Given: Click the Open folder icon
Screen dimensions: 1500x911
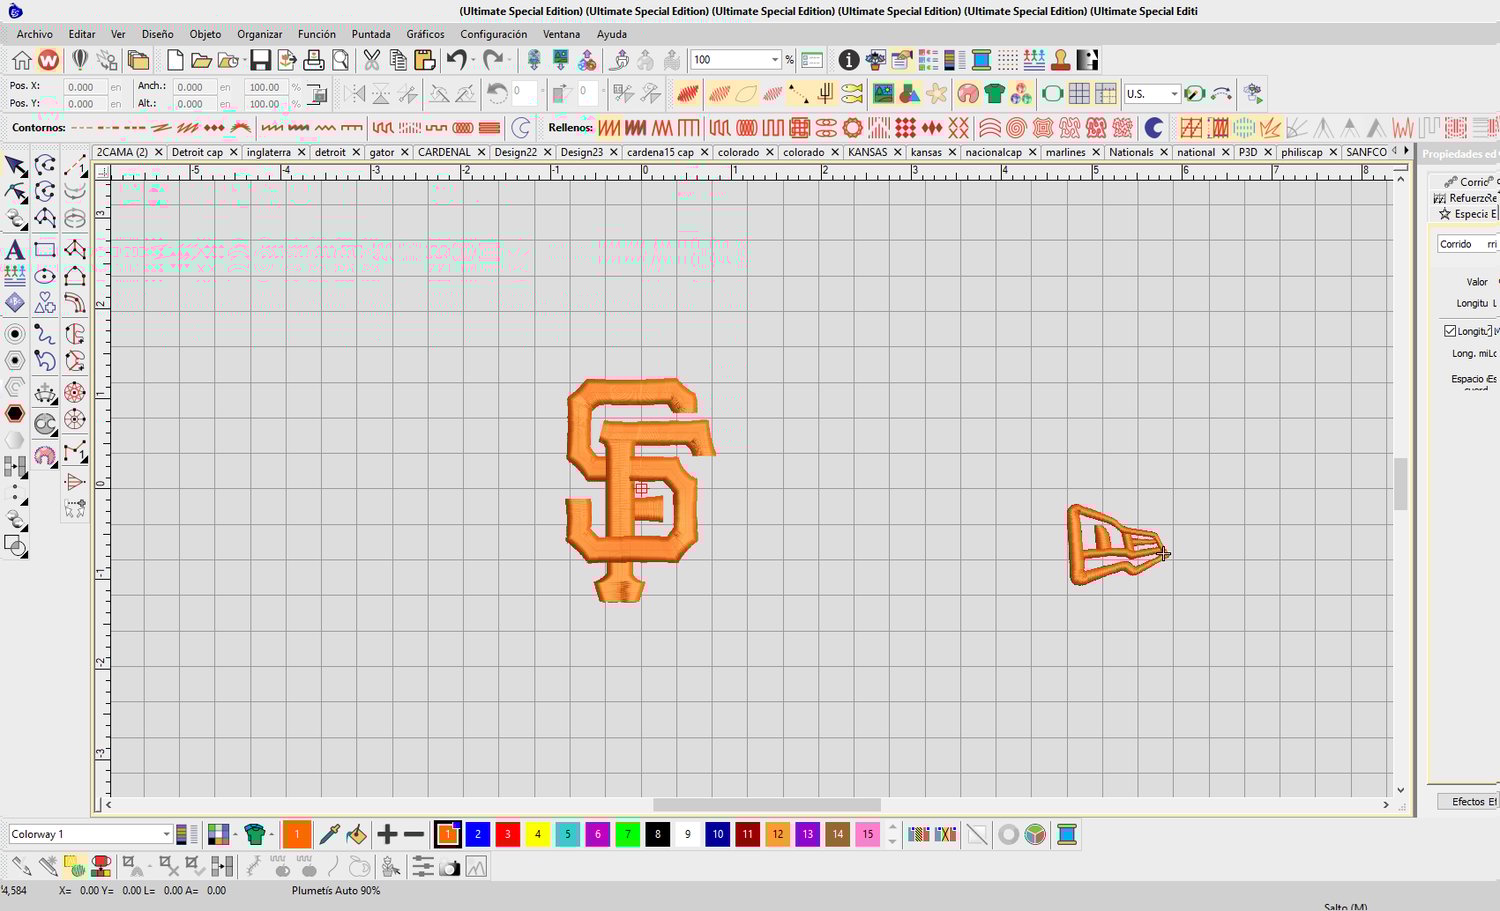Looking at the screenshot, I should click(201, 60).
